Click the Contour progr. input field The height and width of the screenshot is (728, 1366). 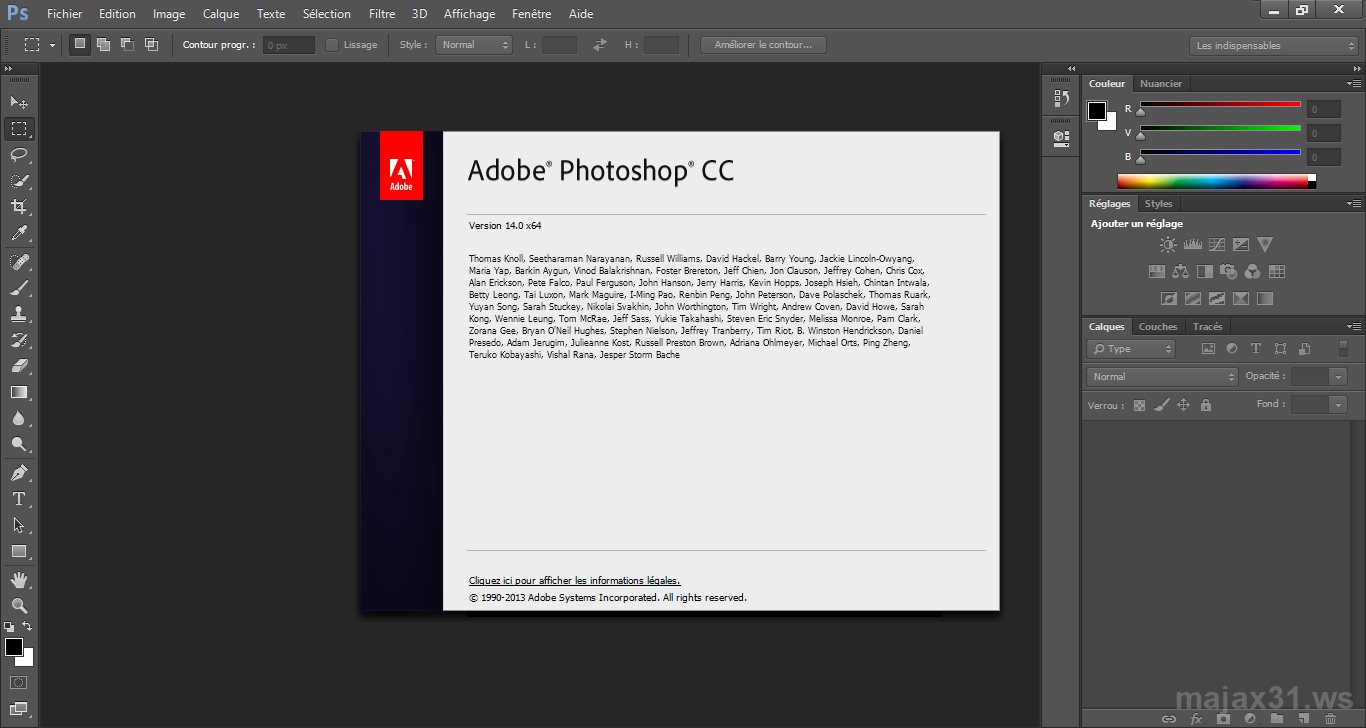pos(289,45)
